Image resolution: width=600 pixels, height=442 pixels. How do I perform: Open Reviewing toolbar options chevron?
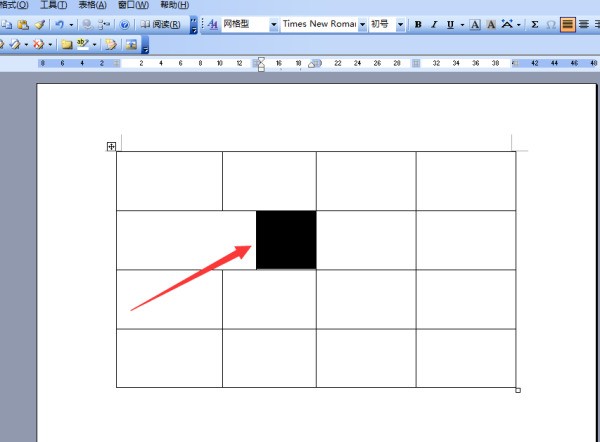pyautogui.click(x=145, y=45)
